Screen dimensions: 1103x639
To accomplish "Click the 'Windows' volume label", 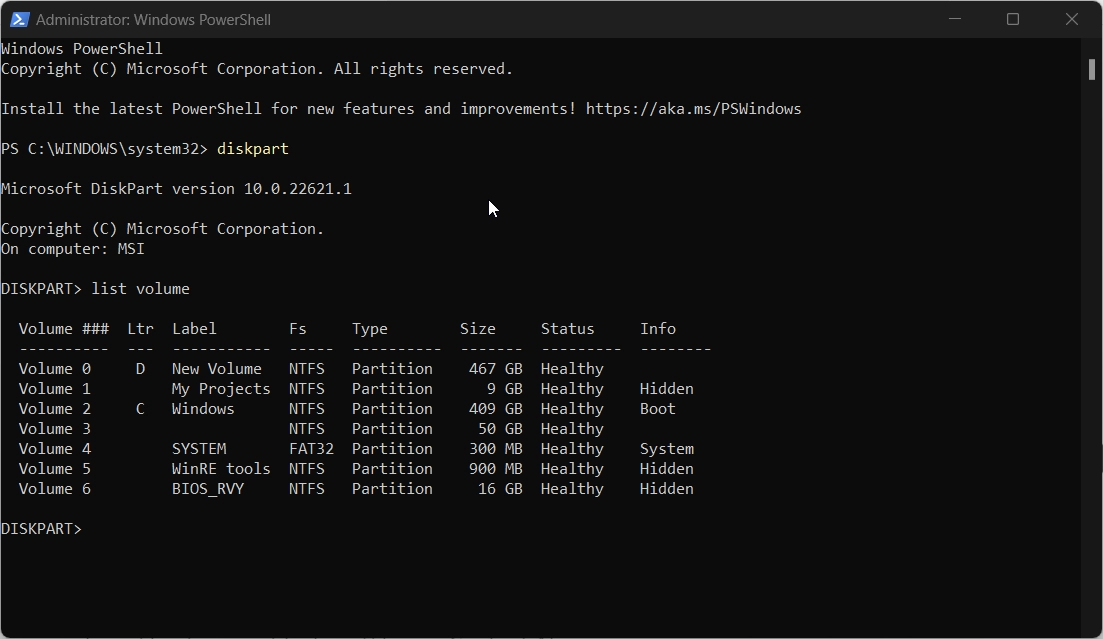I will pos(203,409).
